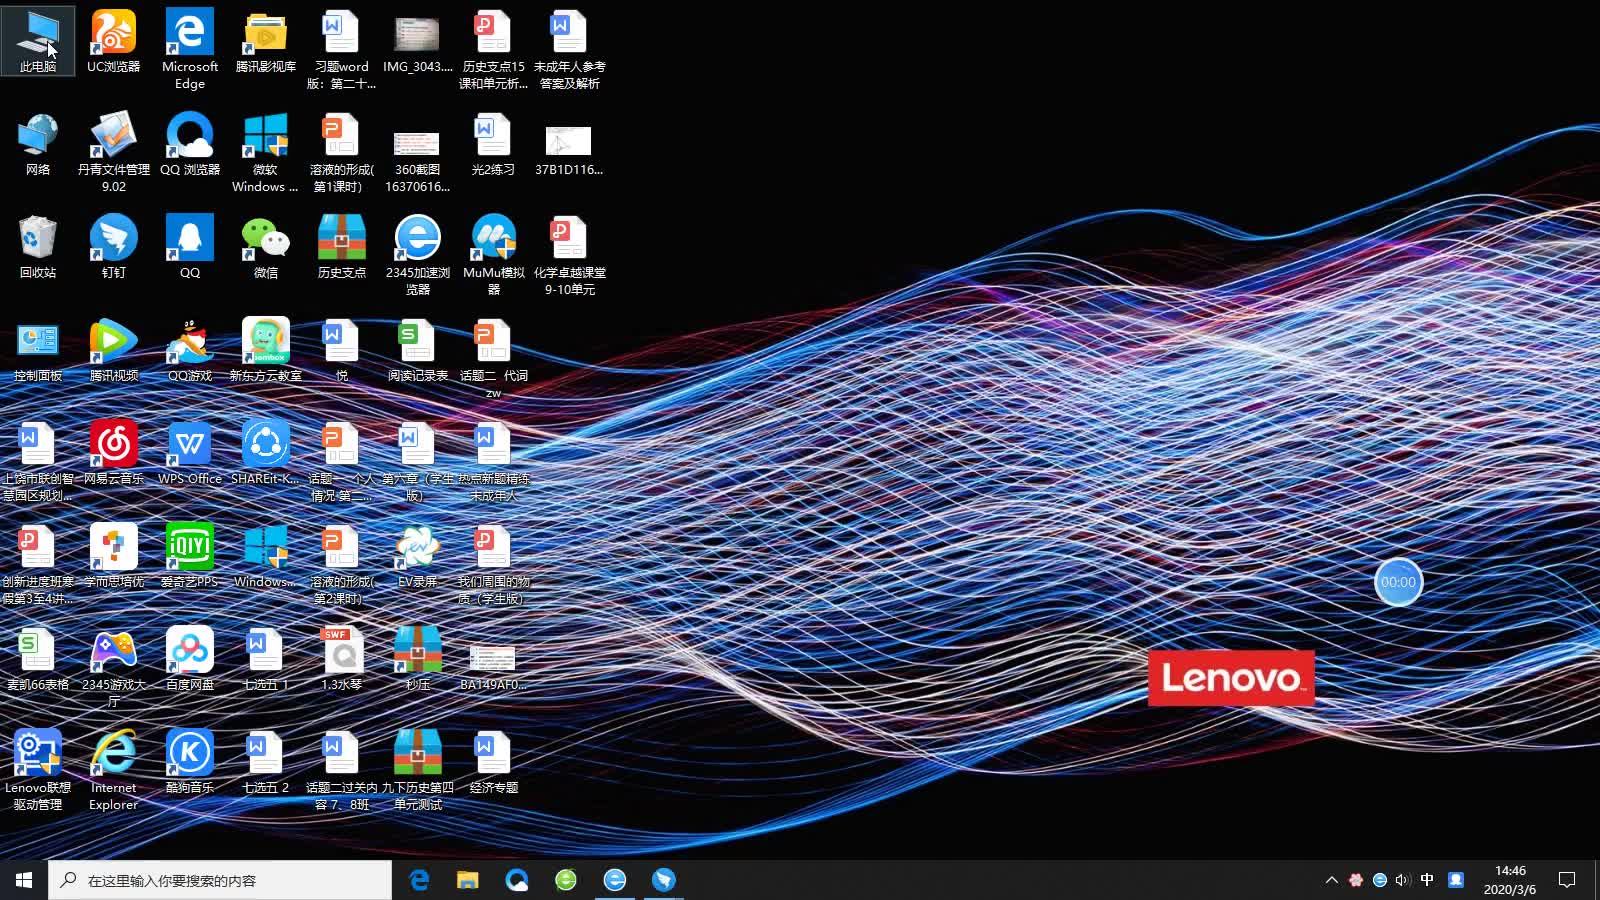1600x900 pixels.
Task: Select the IMG_3043 image thumbnail
Action: [418, 41]
